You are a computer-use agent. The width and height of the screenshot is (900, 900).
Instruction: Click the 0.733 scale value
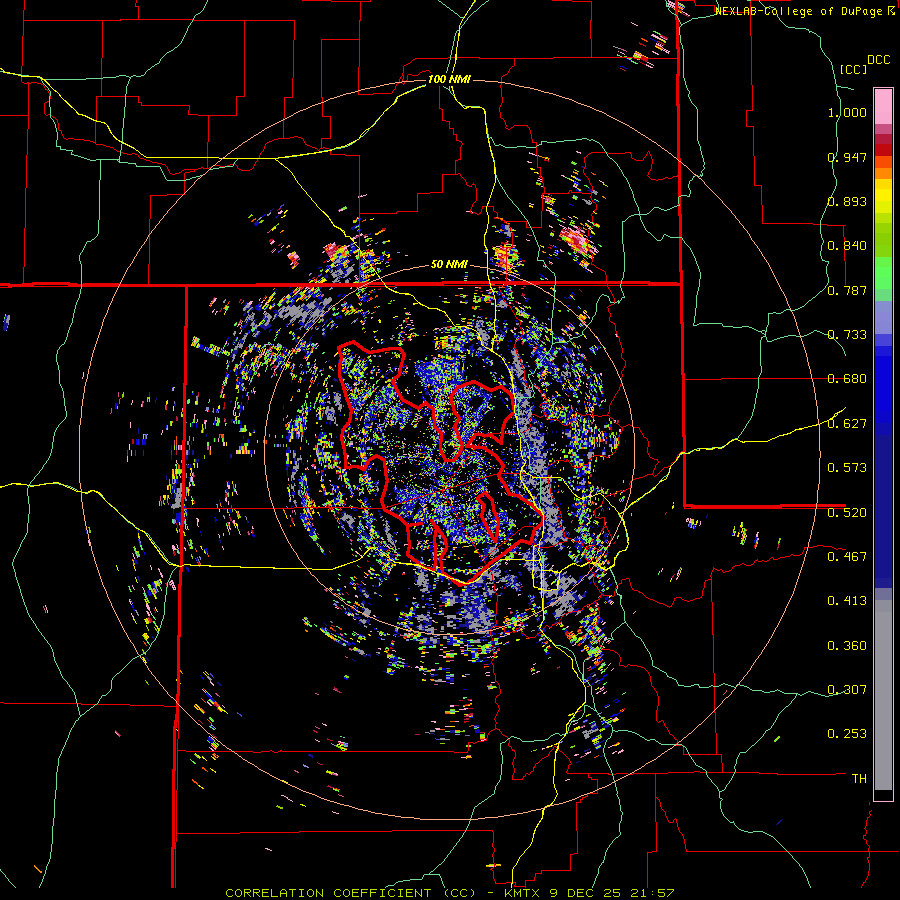847,335
